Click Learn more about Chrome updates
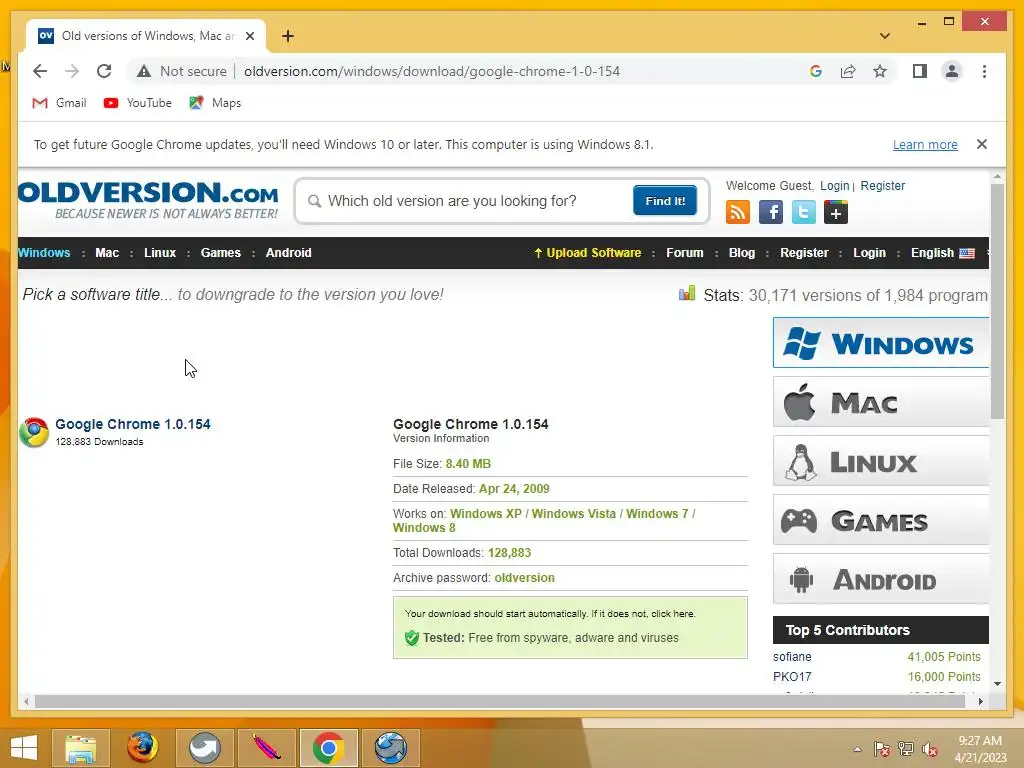Screen dimensions: 1024x768 pyautogui.click(x=925, y=144)
